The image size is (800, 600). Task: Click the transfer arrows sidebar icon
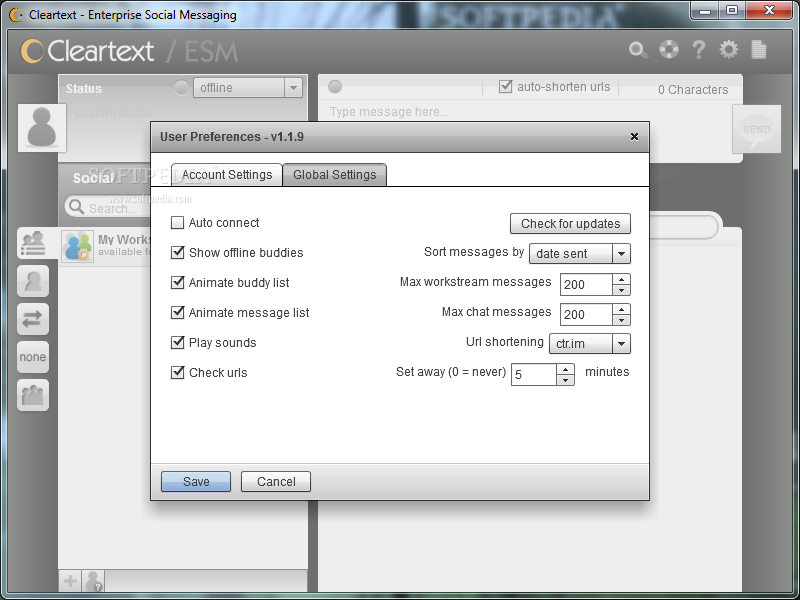coord(33,319)
